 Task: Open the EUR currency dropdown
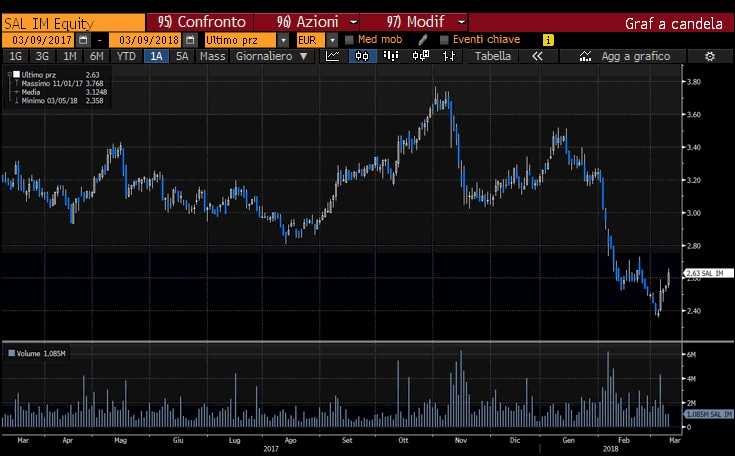[332, 39]
